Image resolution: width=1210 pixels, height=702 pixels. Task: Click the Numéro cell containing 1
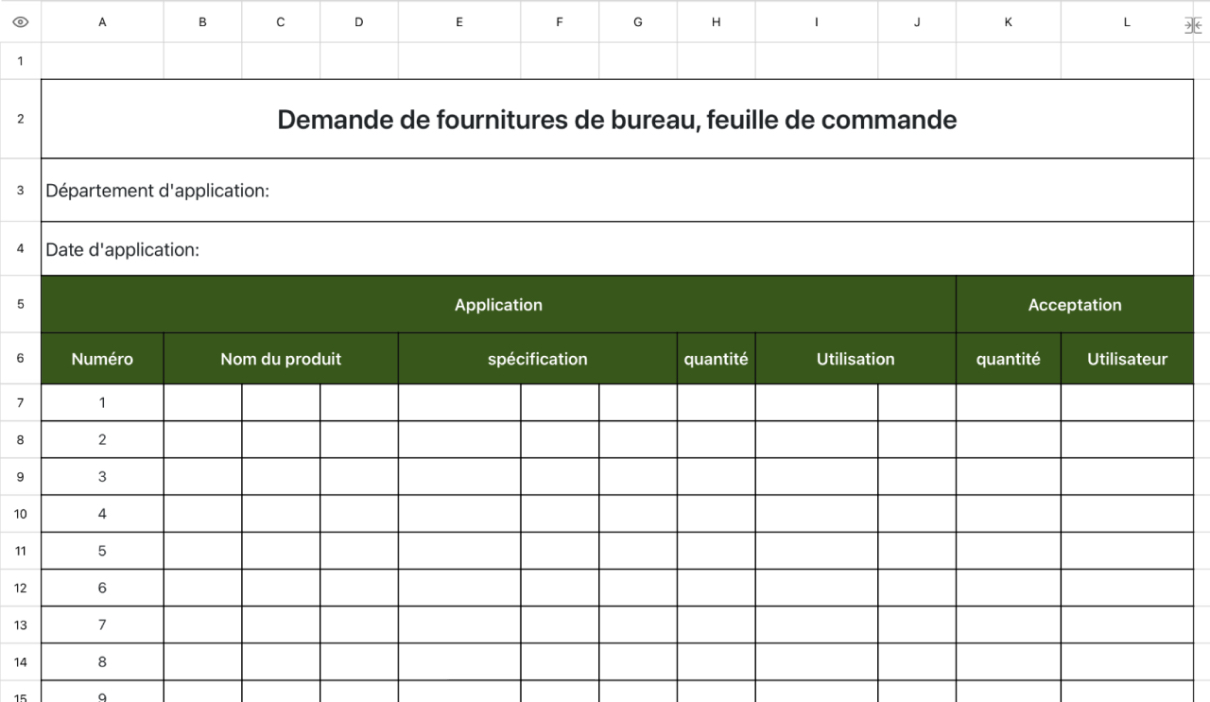coord(102,402)
